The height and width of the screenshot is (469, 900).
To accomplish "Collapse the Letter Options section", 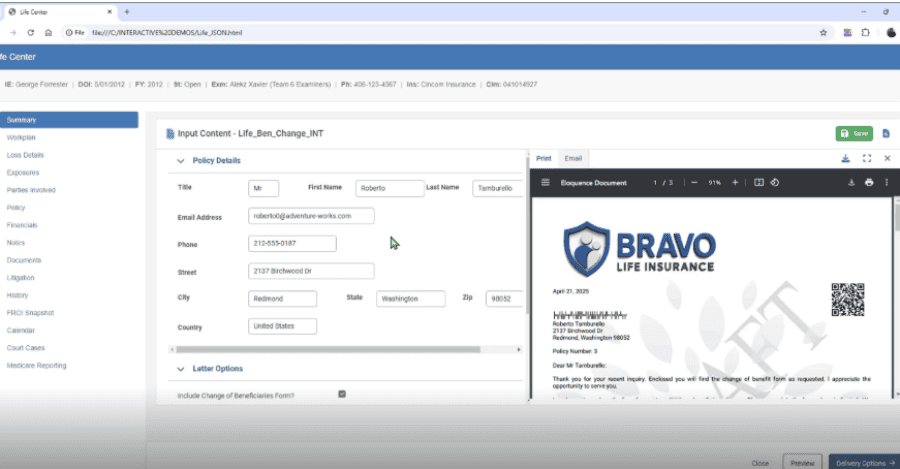I will (181, 369).
